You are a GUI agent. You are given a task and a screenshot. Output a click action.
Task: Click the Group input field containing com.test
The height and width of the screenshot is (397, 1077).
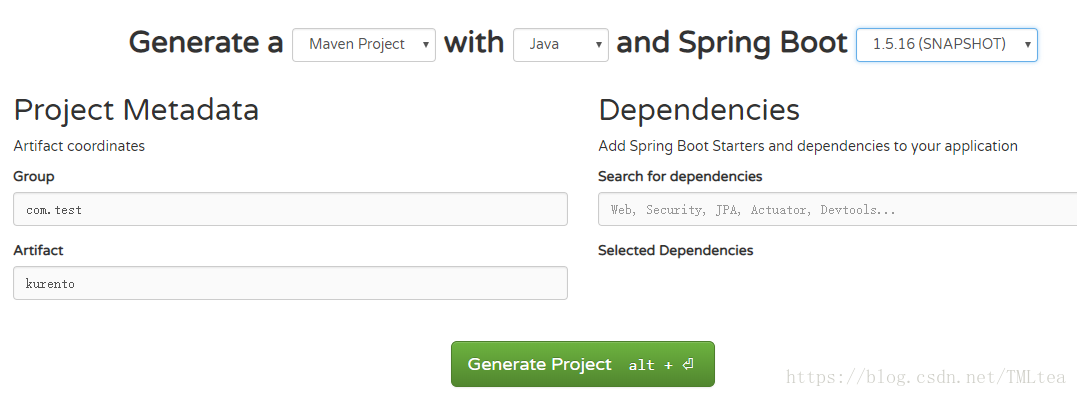pyautogui.click(x=290, y=209)
